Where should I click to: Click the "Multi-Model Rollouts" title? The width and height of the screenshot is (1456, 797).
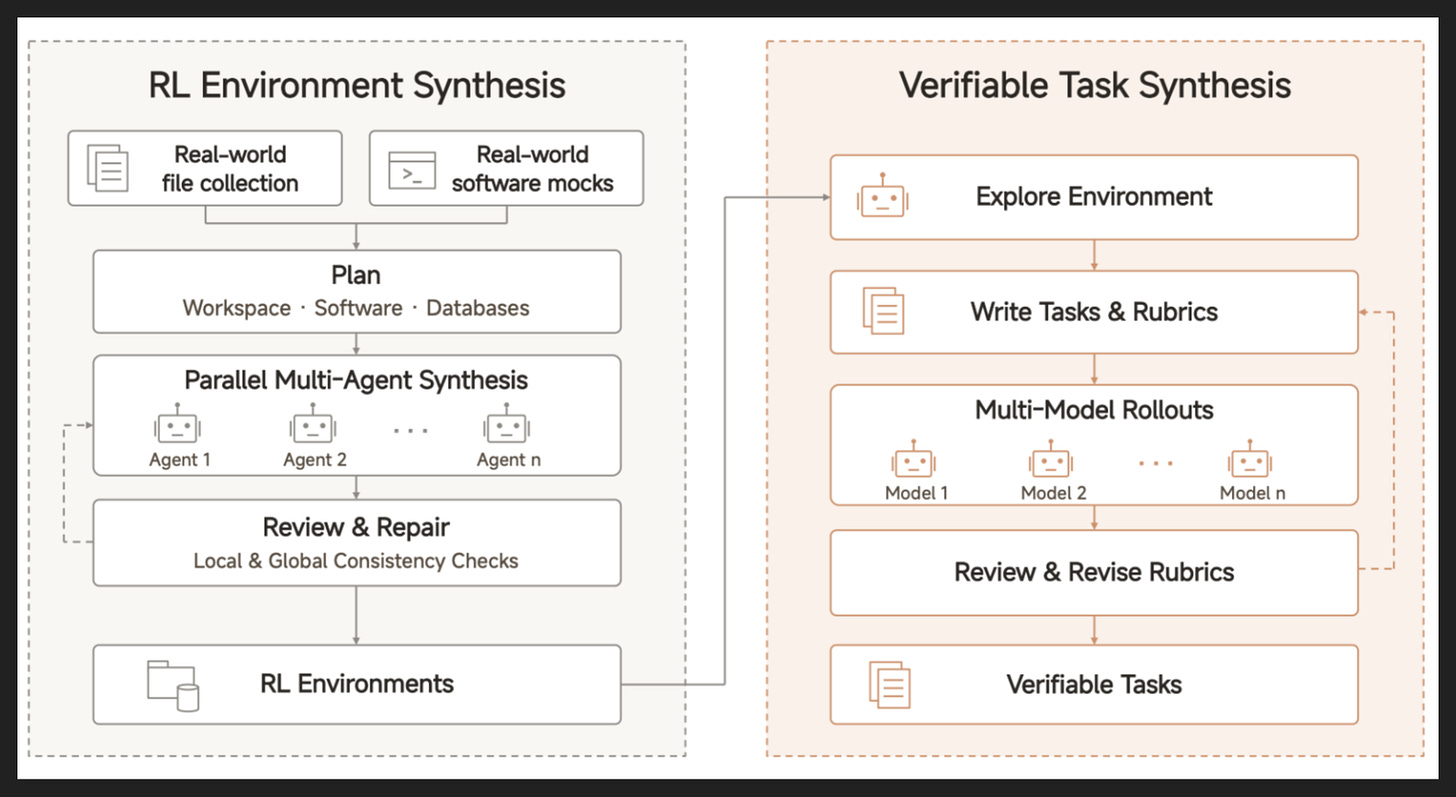pyautogui.click(x=1094, y=410)
